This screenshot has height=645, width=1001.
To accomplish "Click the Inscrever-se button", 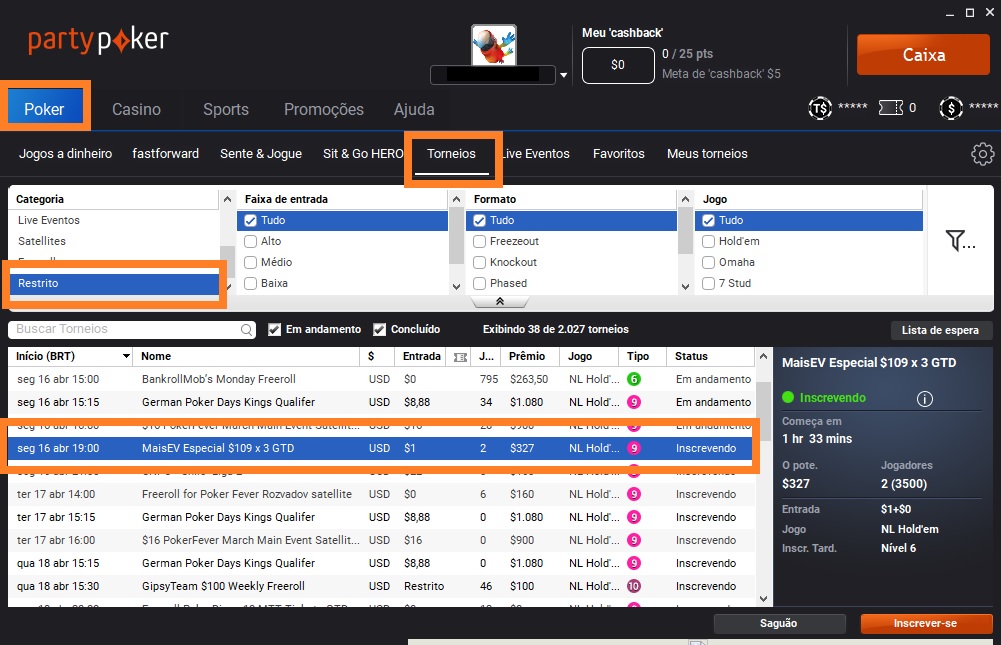I will pos(926,623).
